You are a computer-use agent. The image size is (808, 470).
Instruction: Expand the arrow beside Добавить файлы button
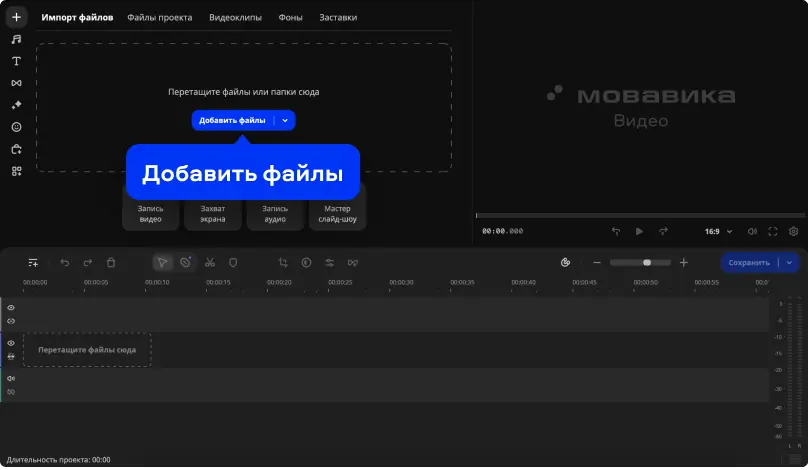(x=285, y=121)
